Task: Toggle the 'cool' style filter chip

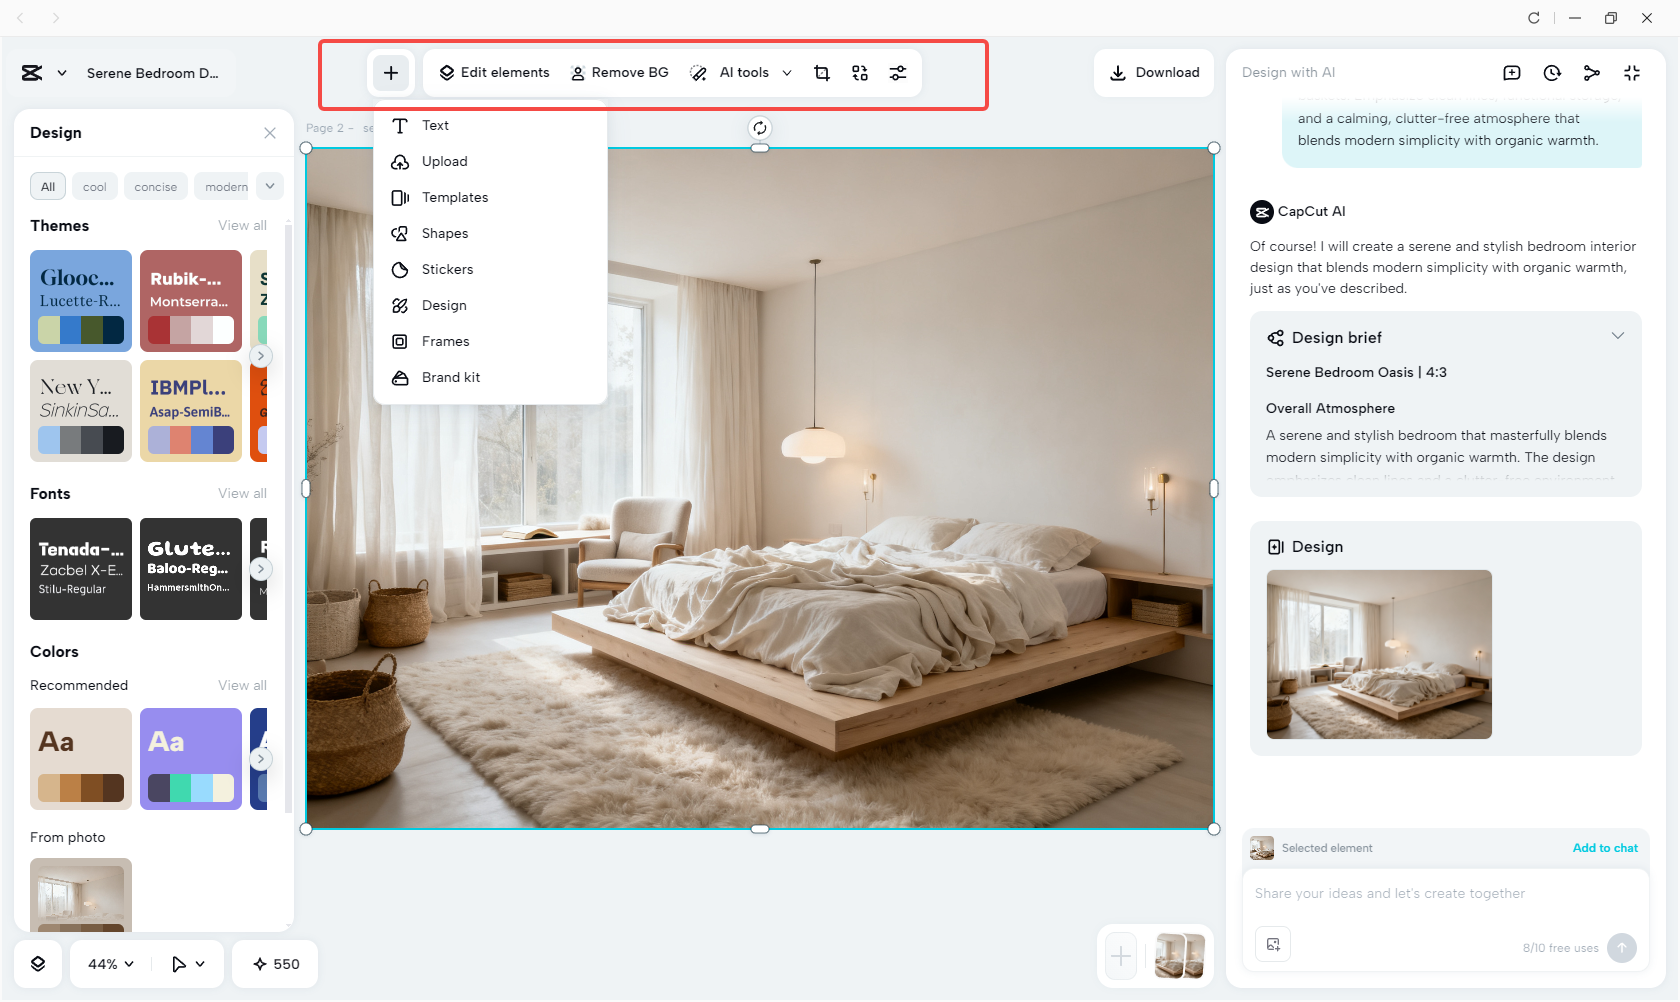Action: click(x=94, y=186)
